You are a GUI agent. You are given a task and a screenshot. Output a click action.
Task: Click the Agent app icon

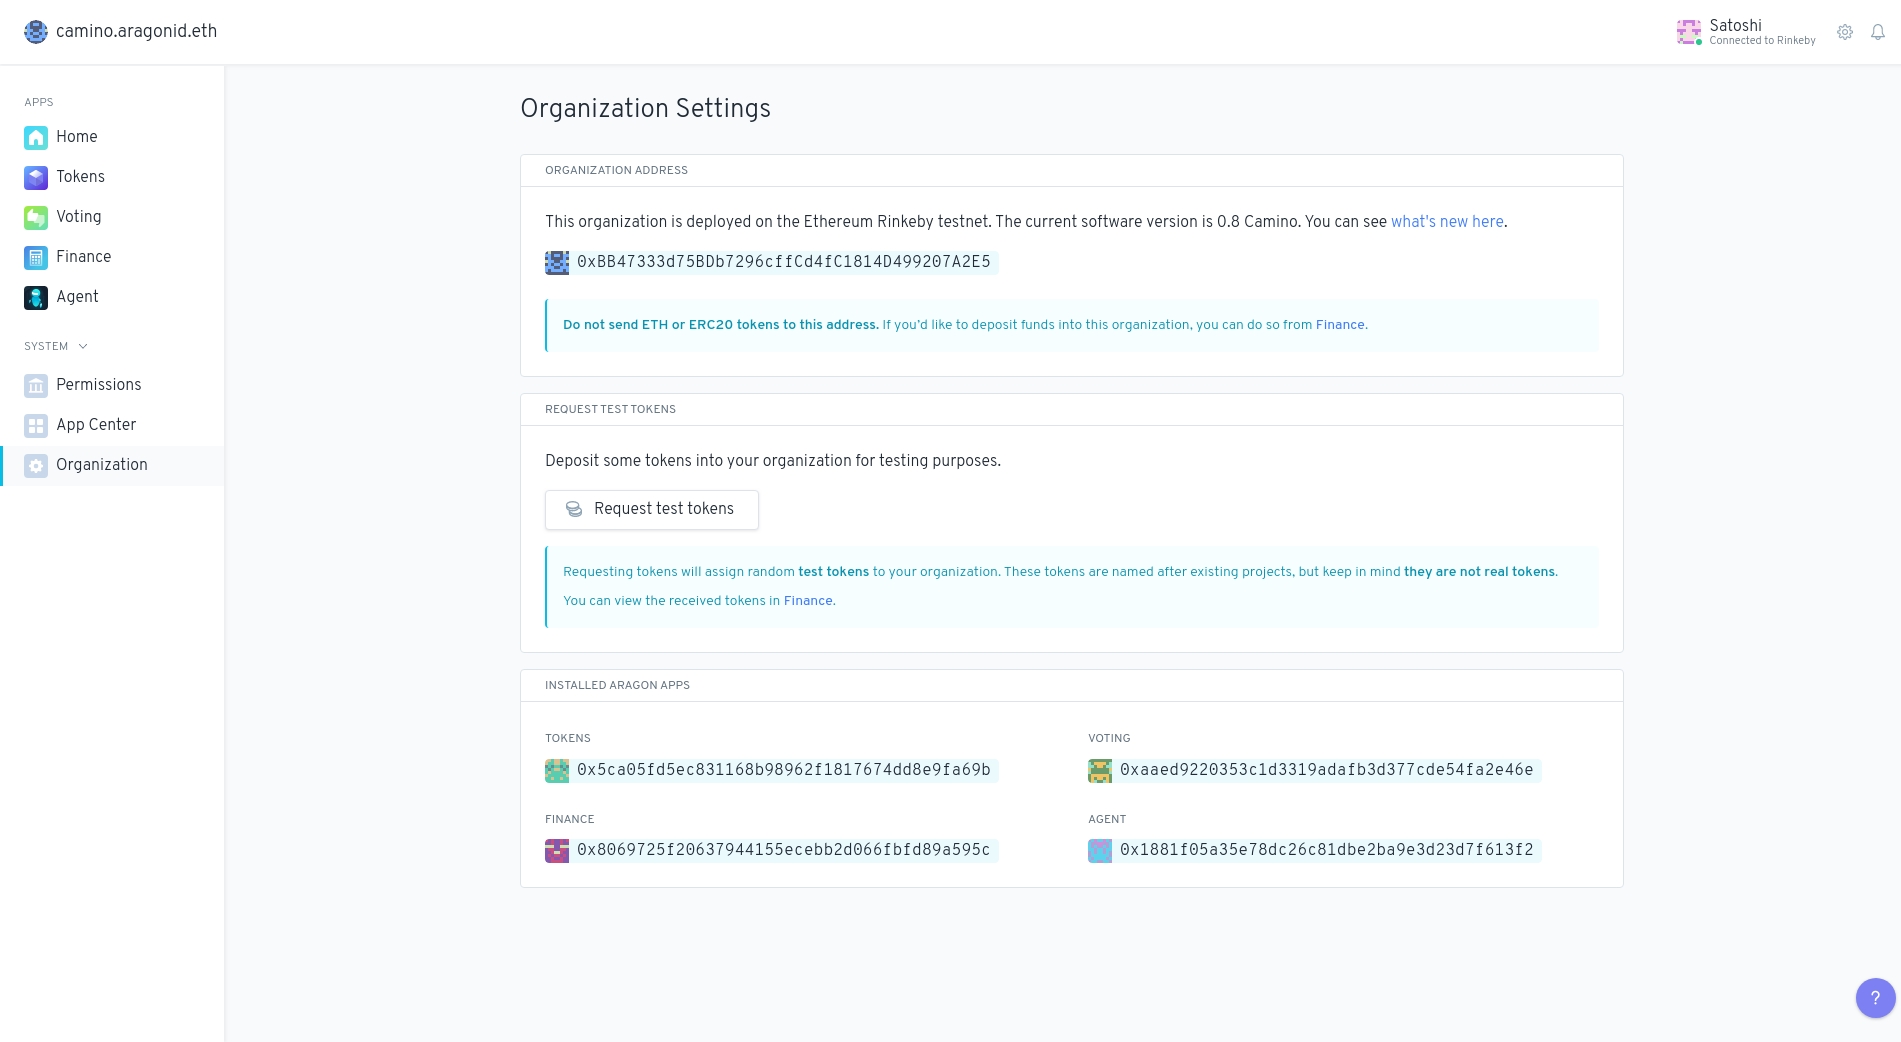click(x=36, y=297)
